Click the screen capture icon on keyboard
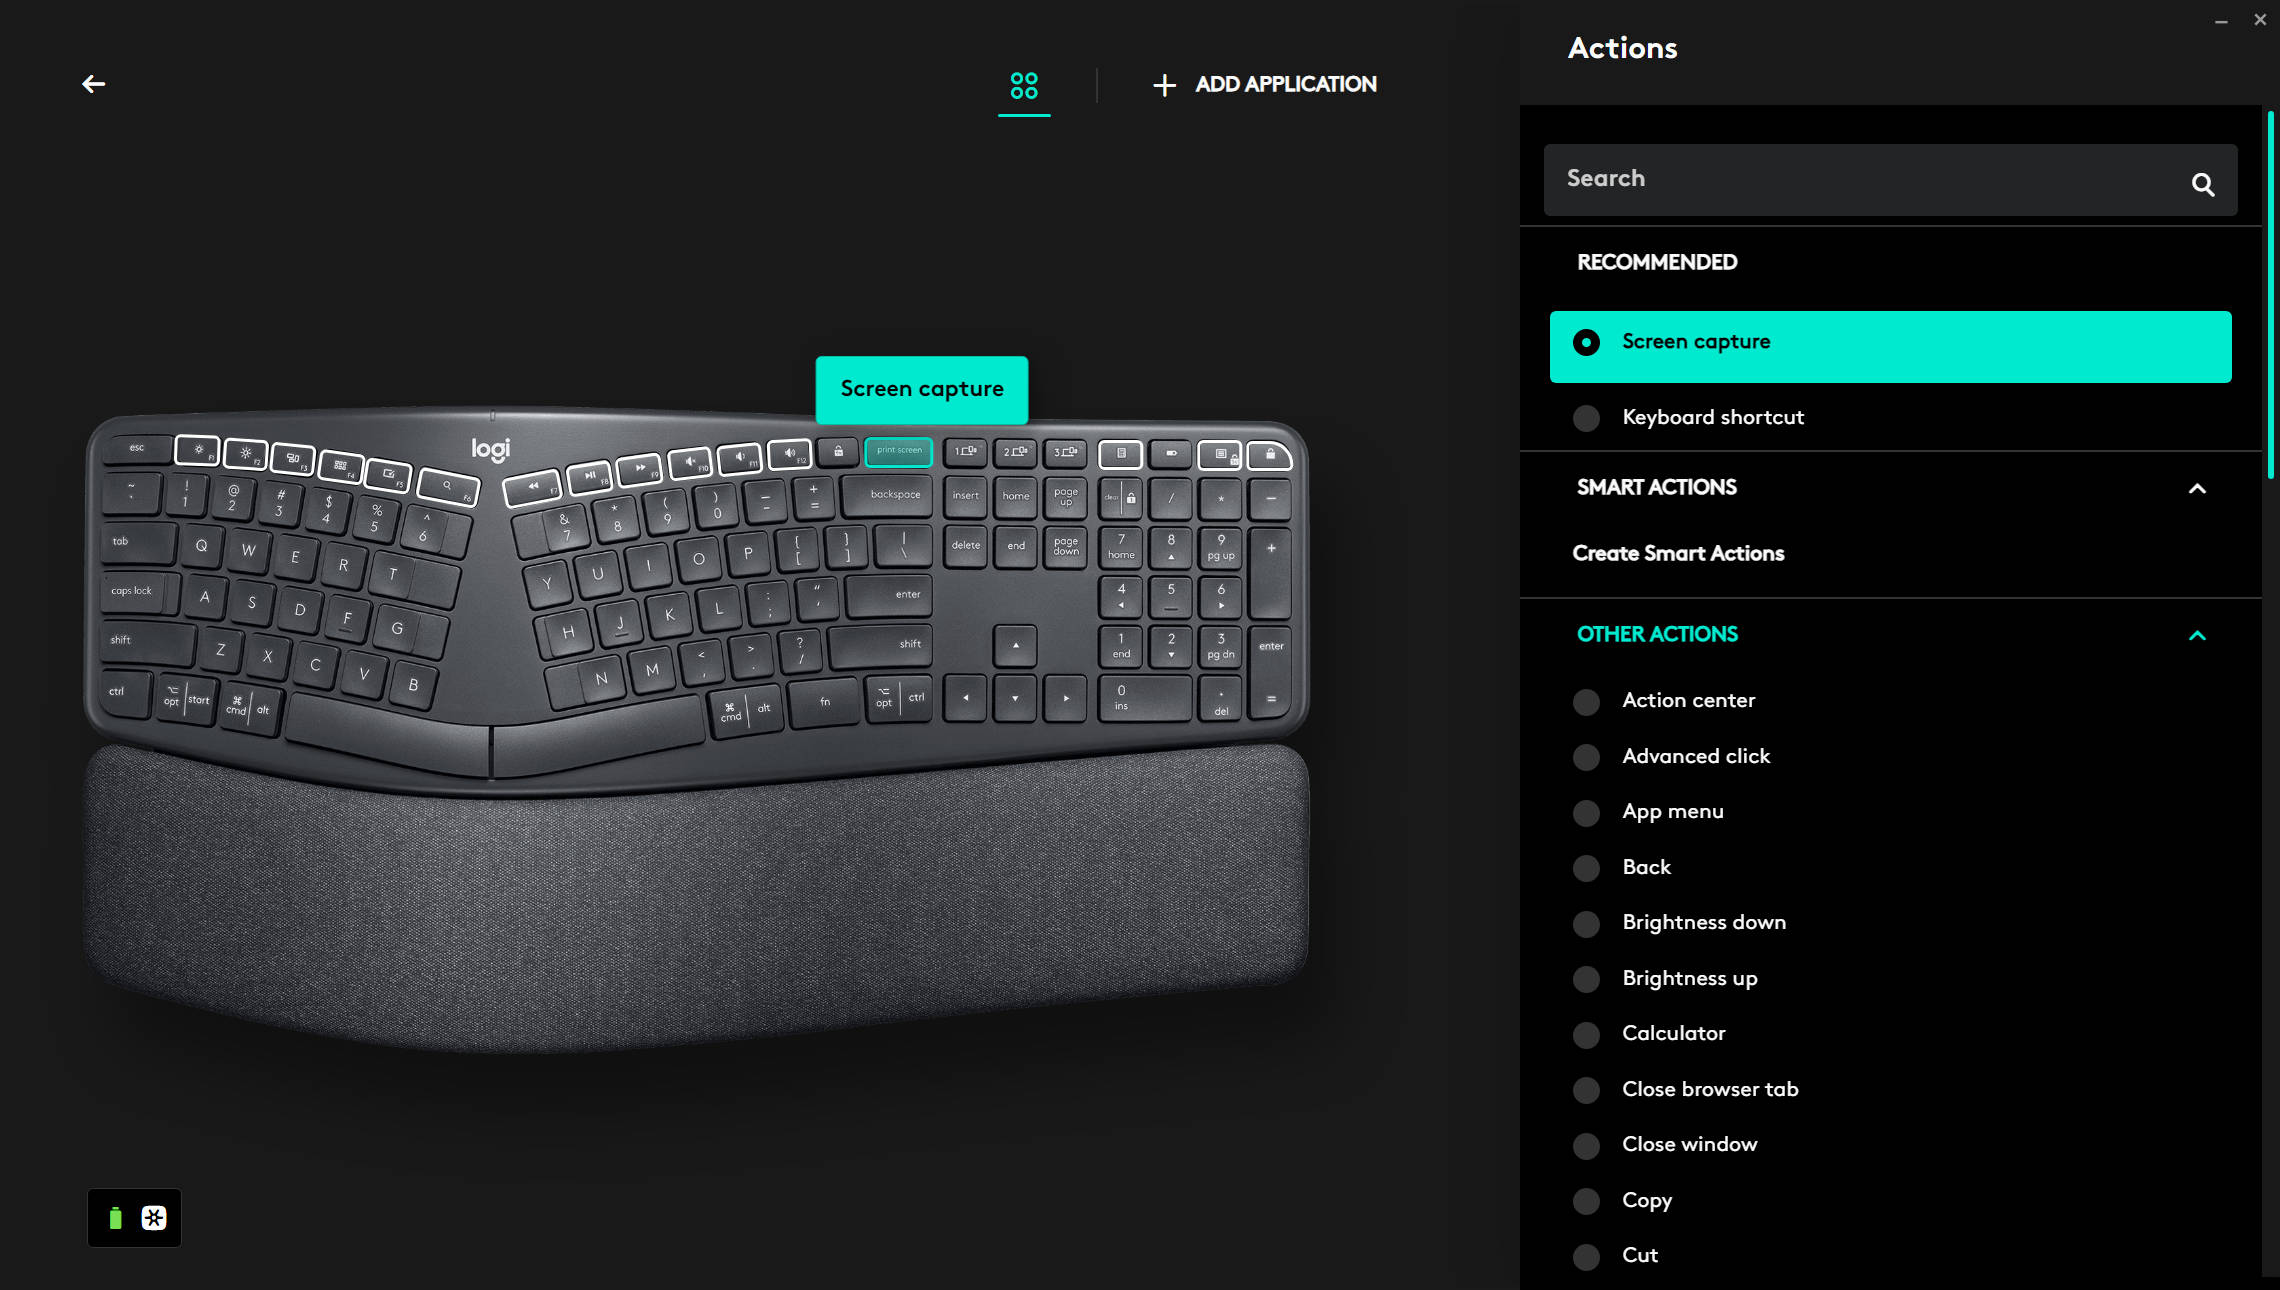Screen dimensions: 2280x1290 point(897,452)
